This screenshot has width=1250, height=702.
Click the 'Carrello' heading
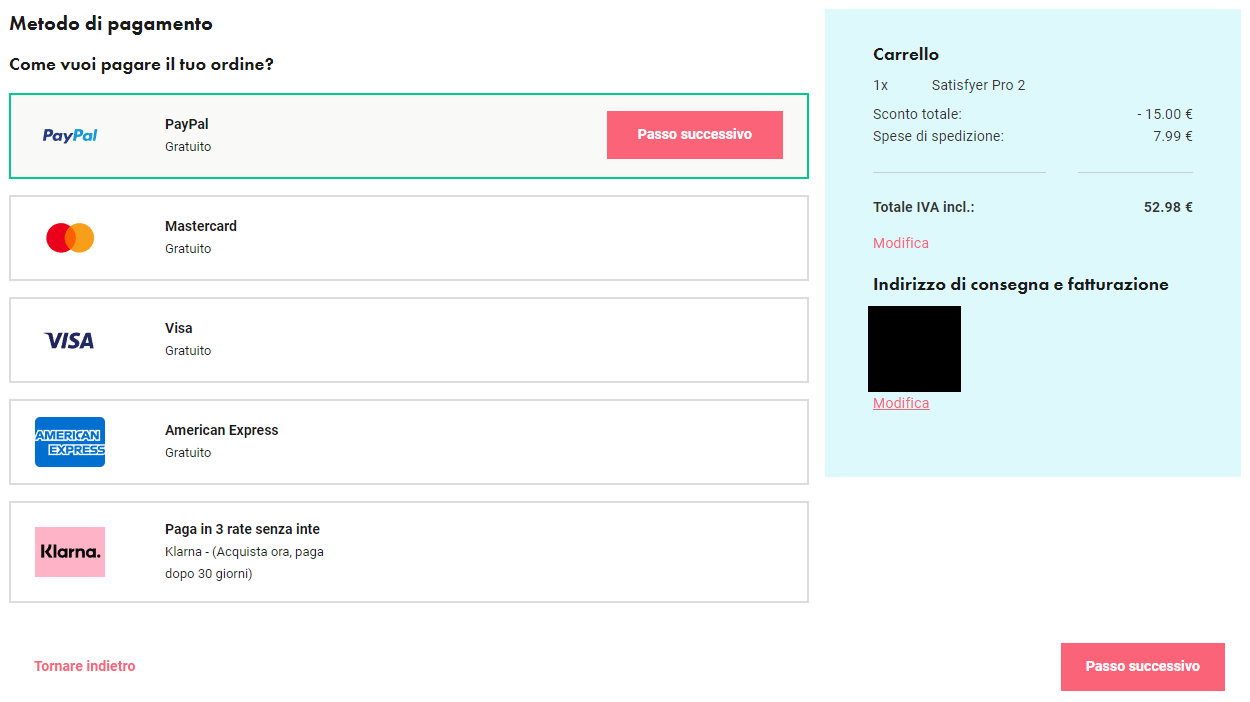[906, 54]
